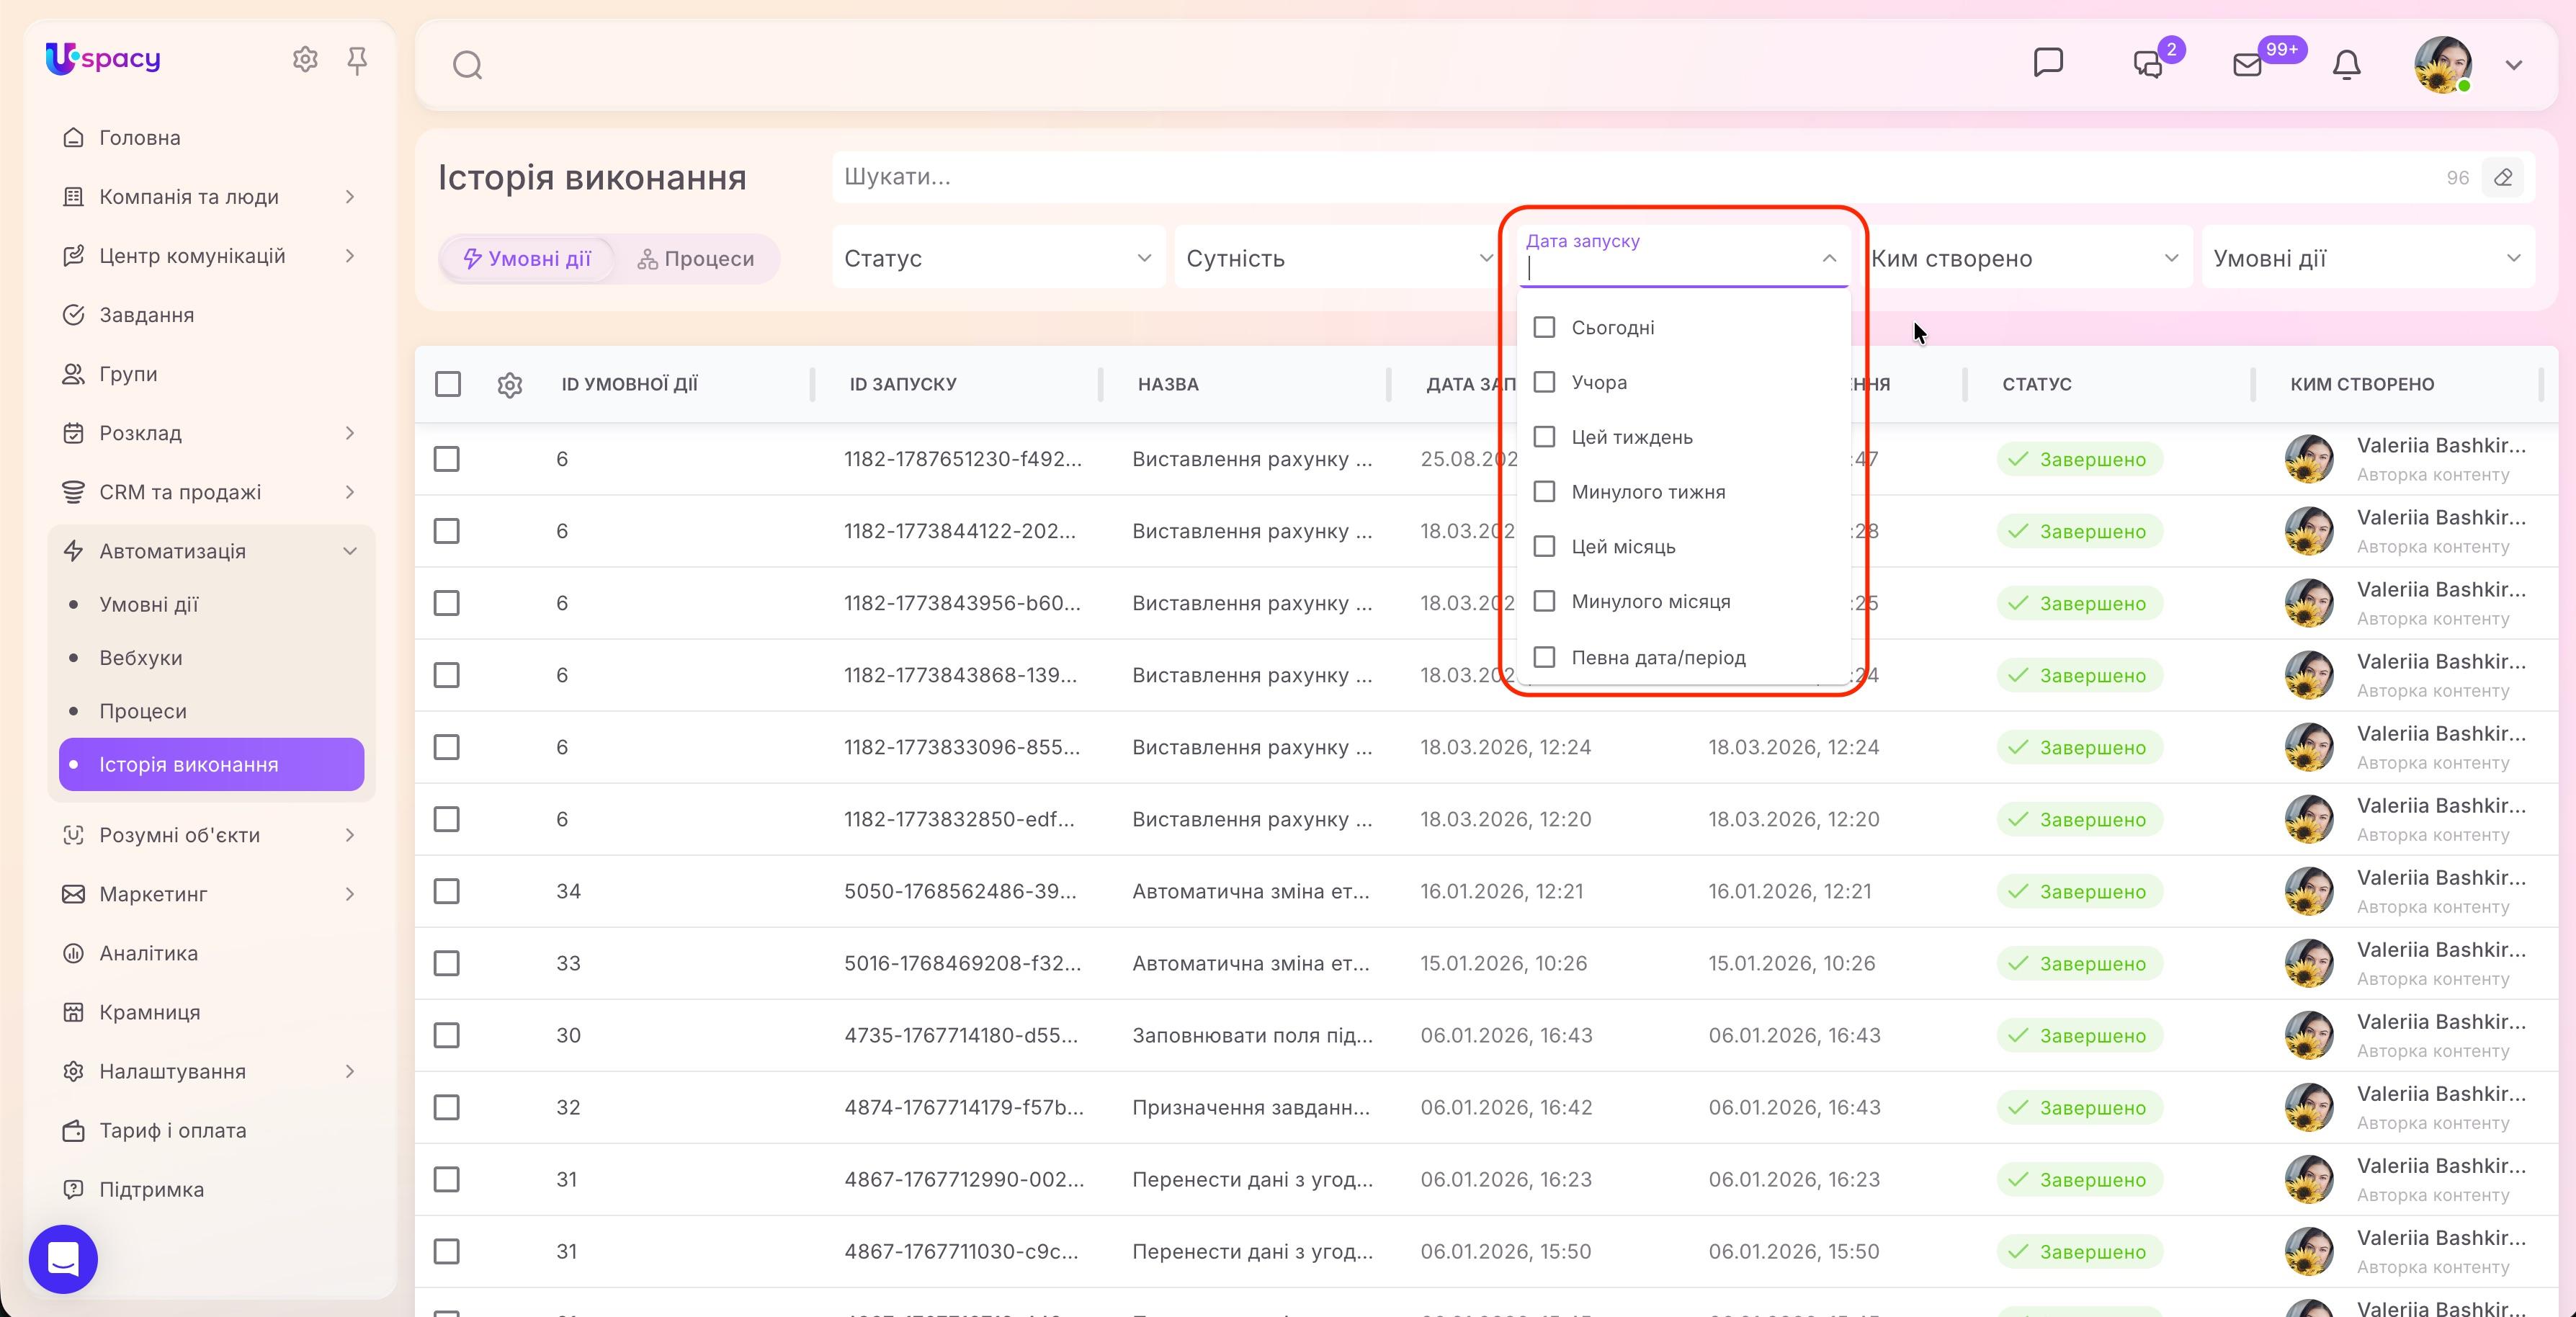Open the Сутність filter dropdown
Screen dimensions: 2576x1317
[1340, 258]
